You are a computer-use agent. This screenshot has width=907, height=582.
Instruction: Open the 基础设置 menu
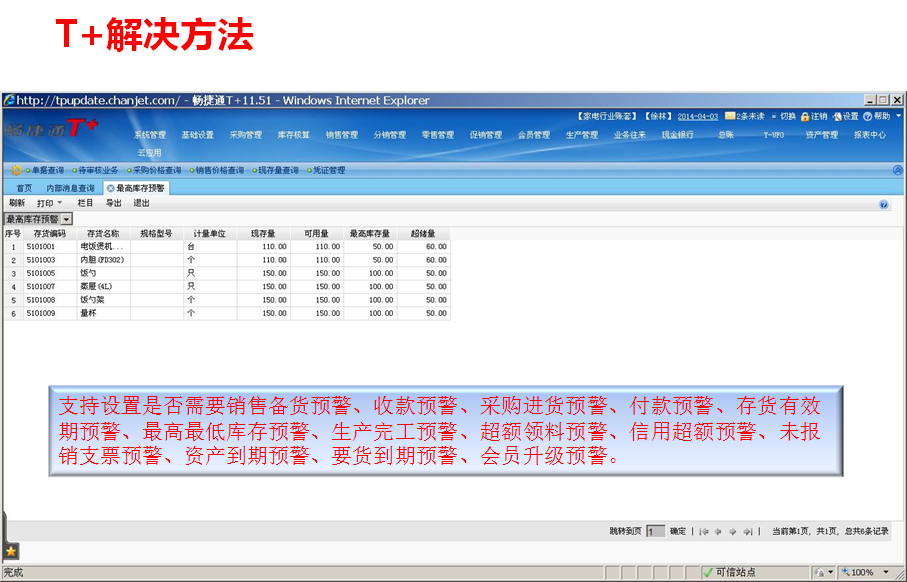coord(198,135)
